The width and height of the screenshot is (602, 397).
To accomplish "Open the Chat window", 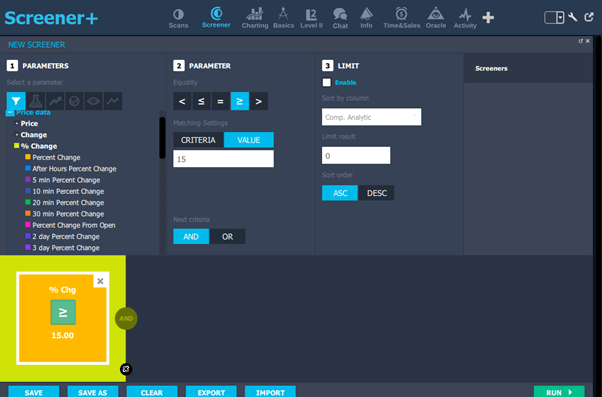I will pos(340,18).
